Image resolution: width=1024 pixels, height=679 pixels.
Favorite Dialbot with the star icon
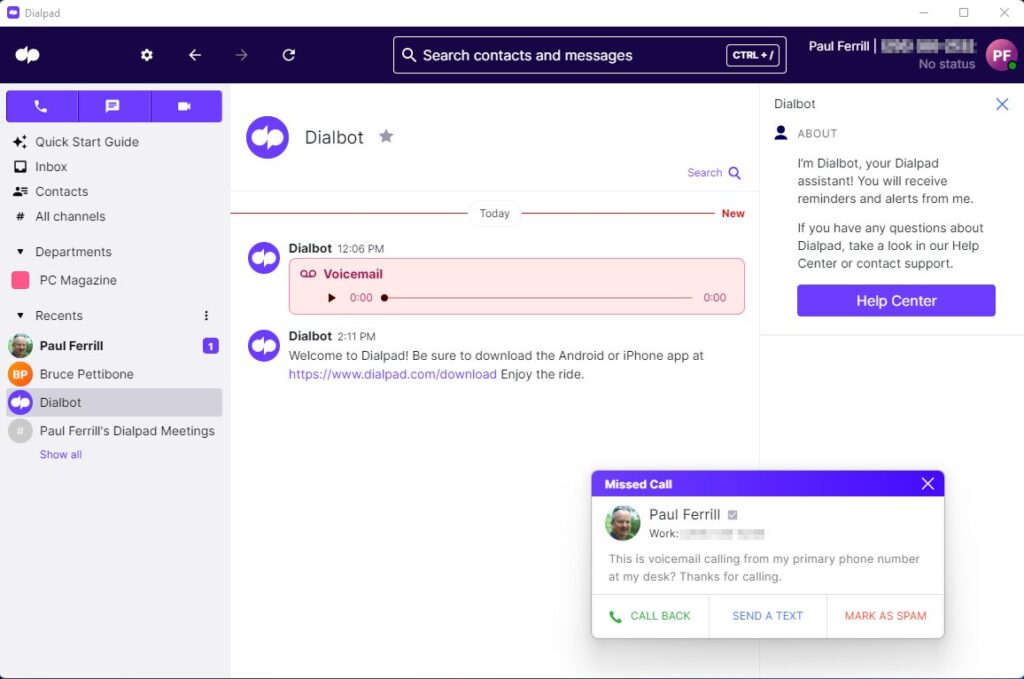(x=386, y=136)
